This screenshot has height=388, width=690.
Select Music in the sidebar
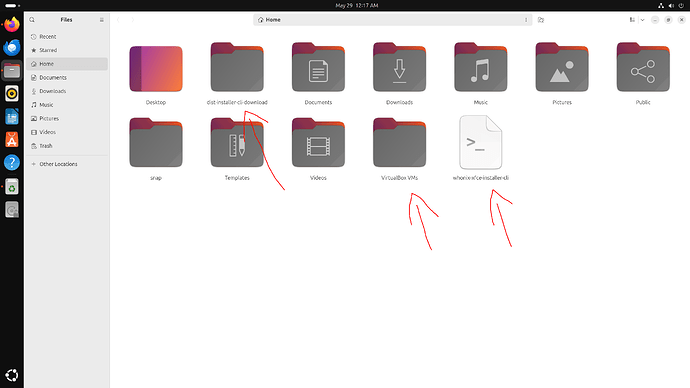point(67,105)
